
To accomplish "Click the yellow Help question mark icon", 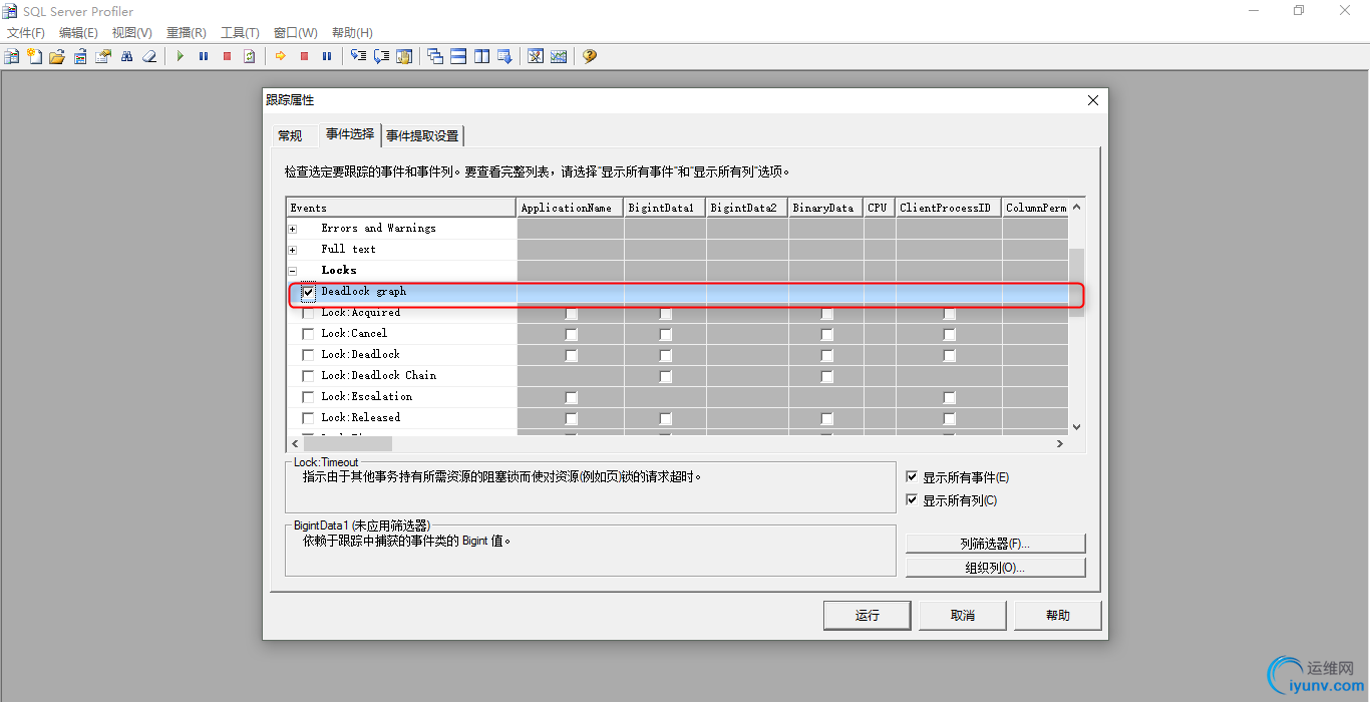I will (590, 56).
